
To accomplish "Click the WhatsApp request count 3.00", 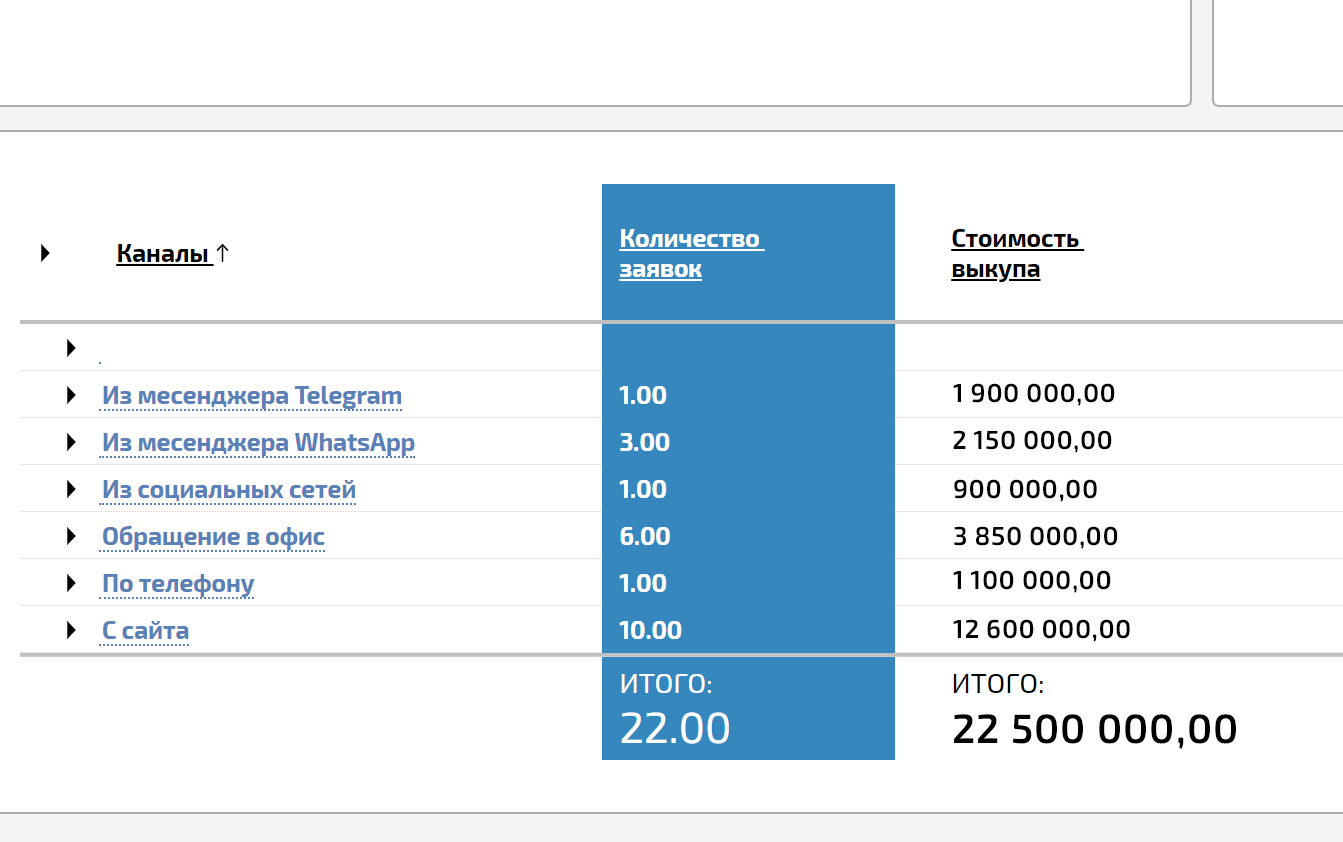I will pos(645,443).
